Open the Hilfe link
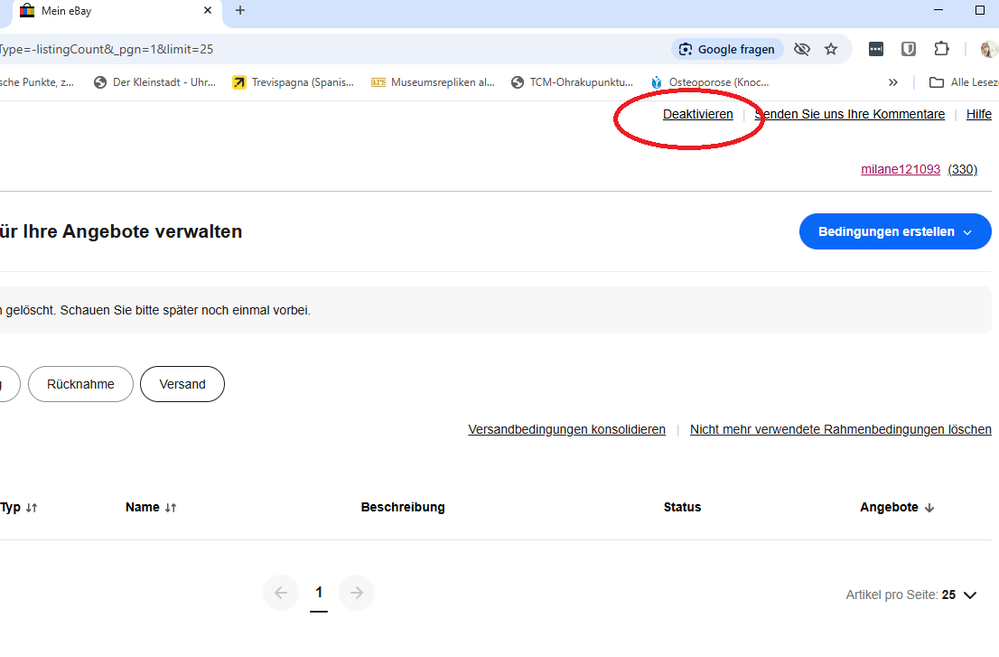Screen dimensions: 999x657 978,114
